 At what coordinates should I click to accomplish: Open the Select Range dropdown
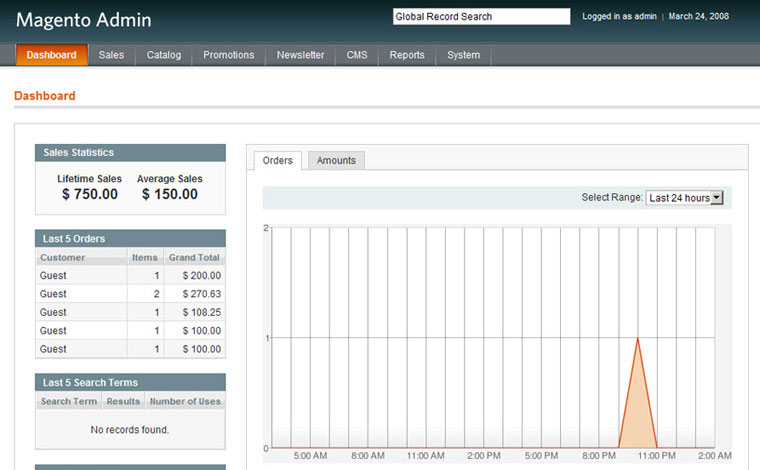point(684,198)
